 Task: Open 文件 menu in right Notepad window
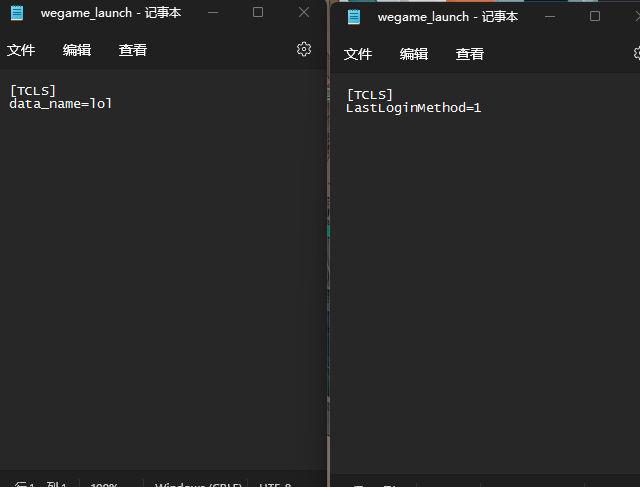tap(358, 54)
